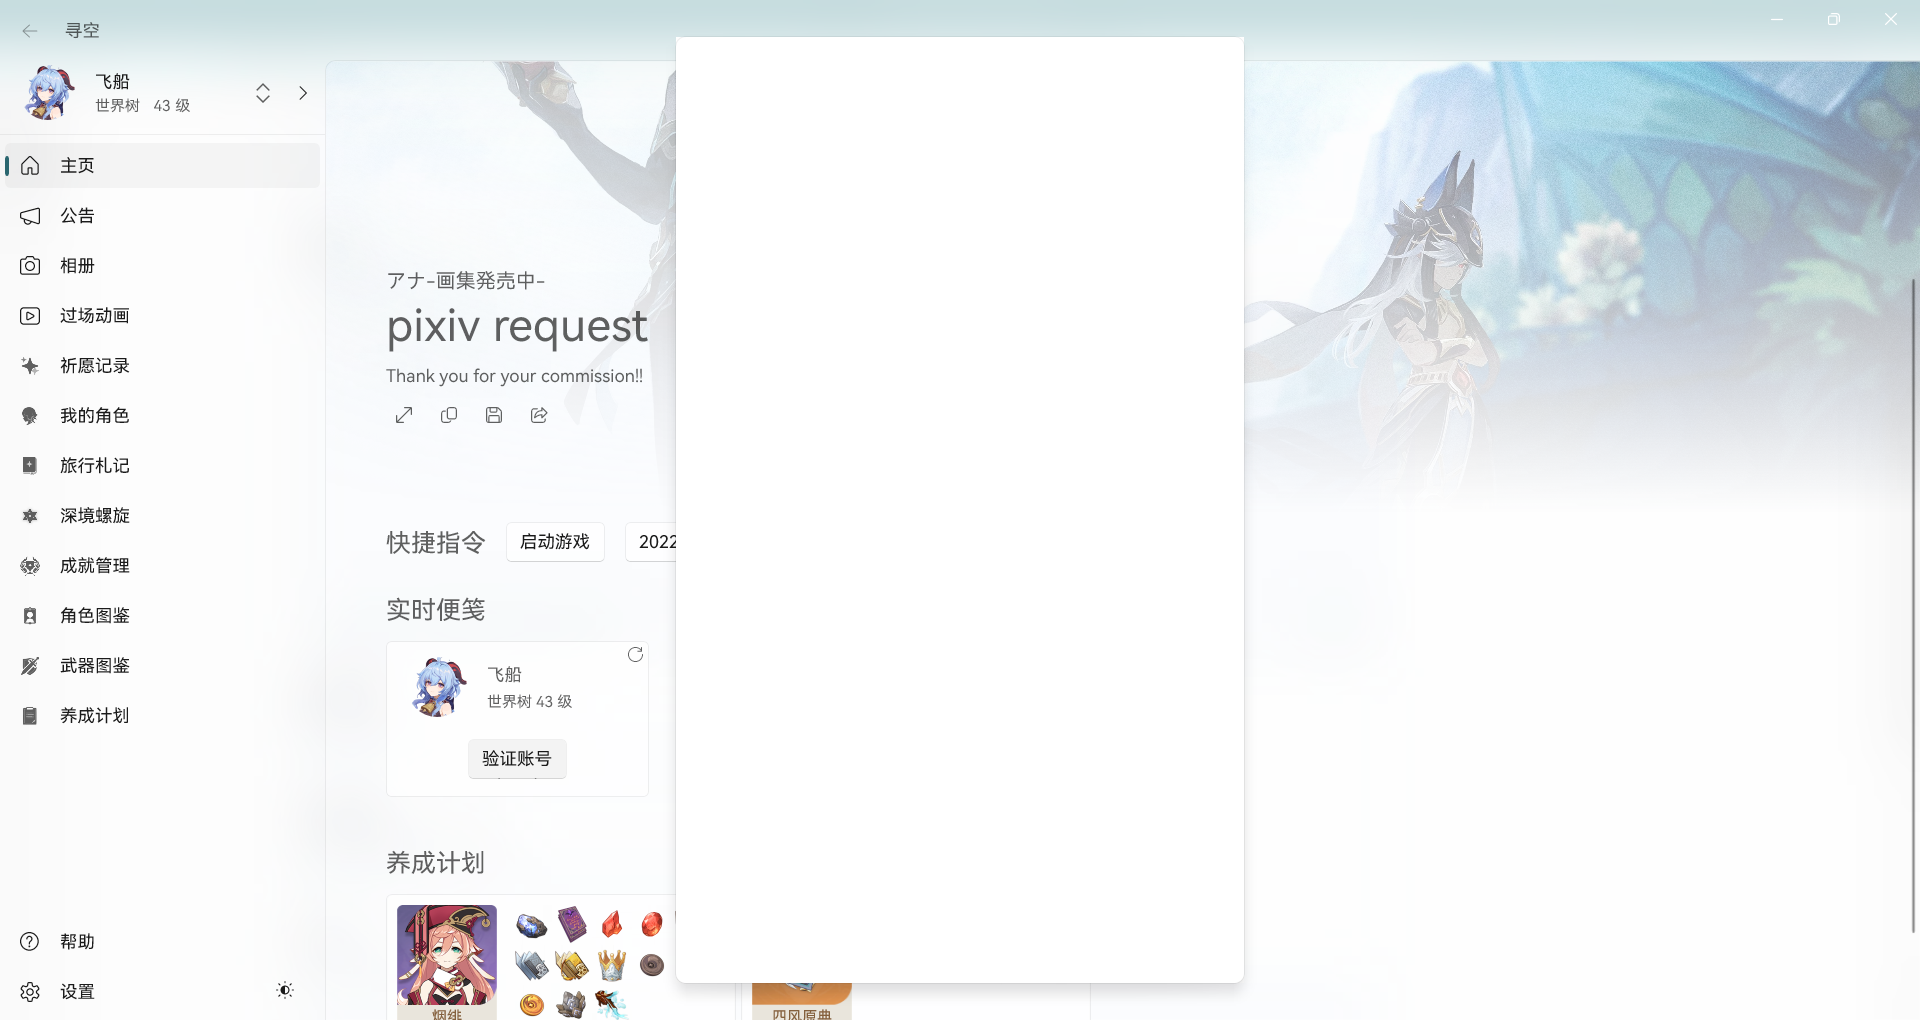This screenshot has height=1020, width=1920.
Task: Open the 深境螺旋 Spiral Abyss page
Action: pos(95,515)
